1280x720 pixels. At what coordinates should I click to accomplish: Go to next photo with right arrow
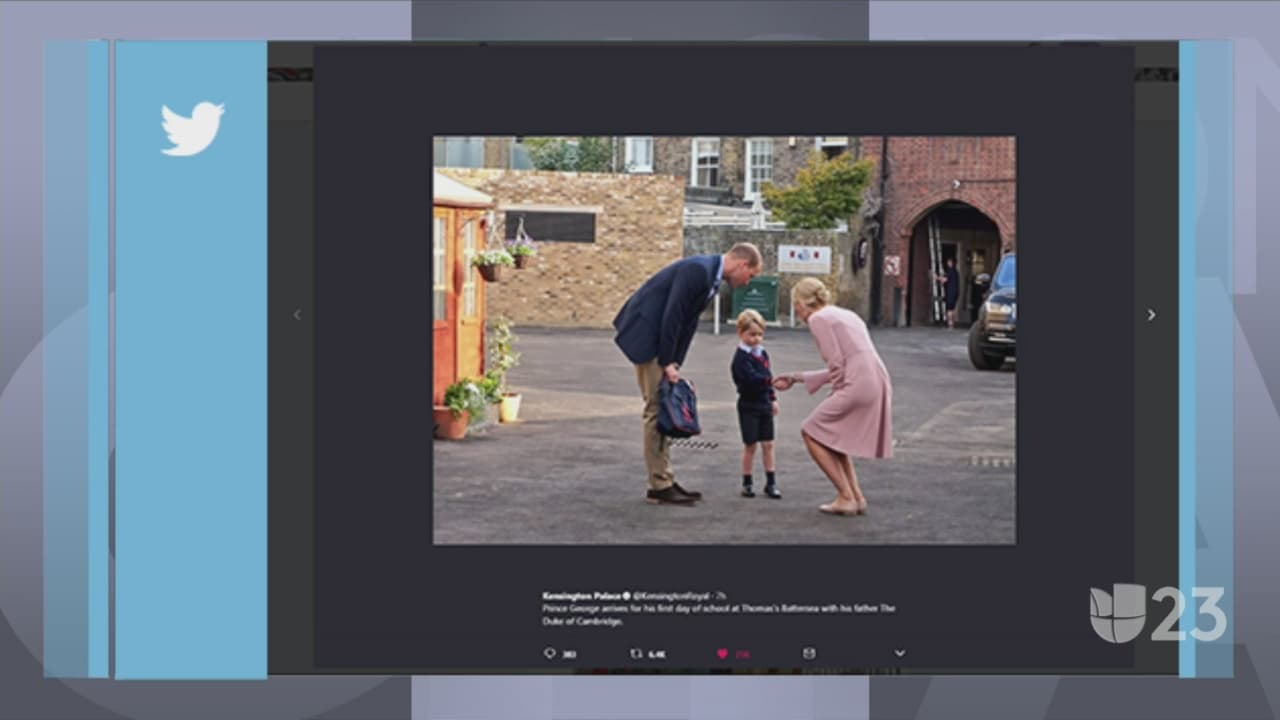[x=1151, y=315]
